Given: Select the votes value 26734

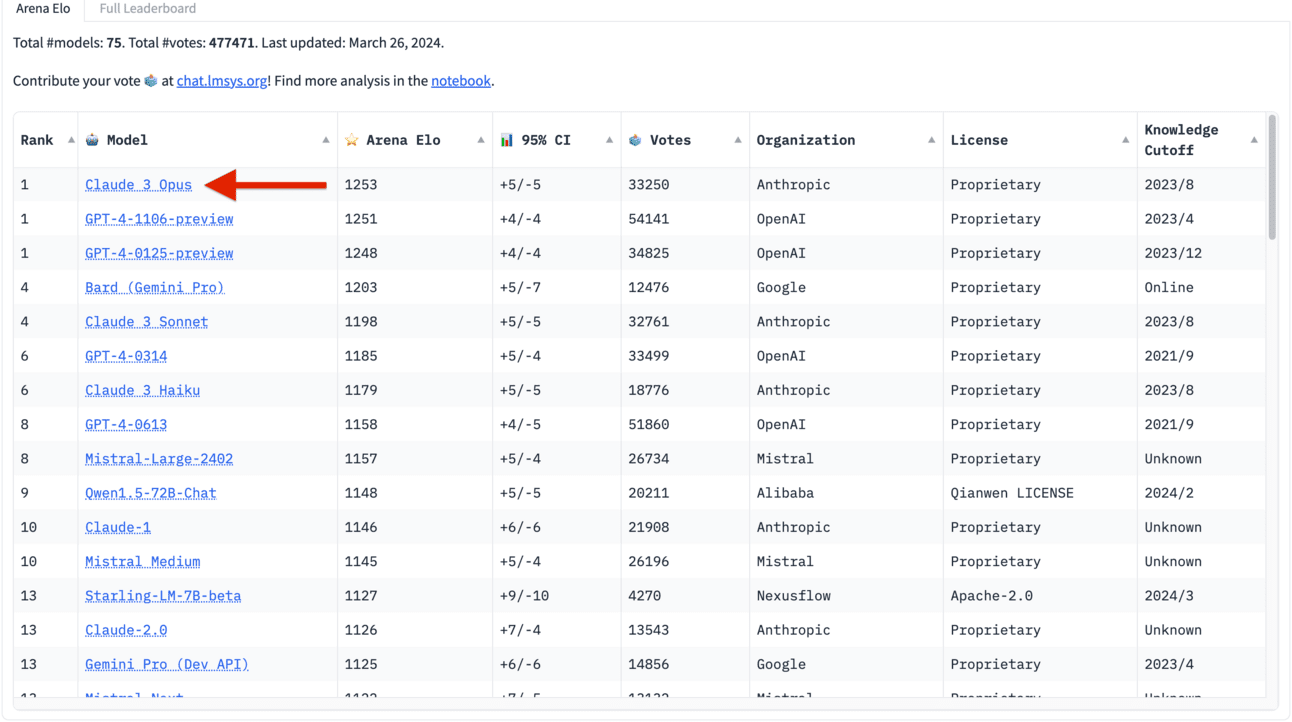Looking at the screenshot, I should pyautogui.click(x=649, y=459).
